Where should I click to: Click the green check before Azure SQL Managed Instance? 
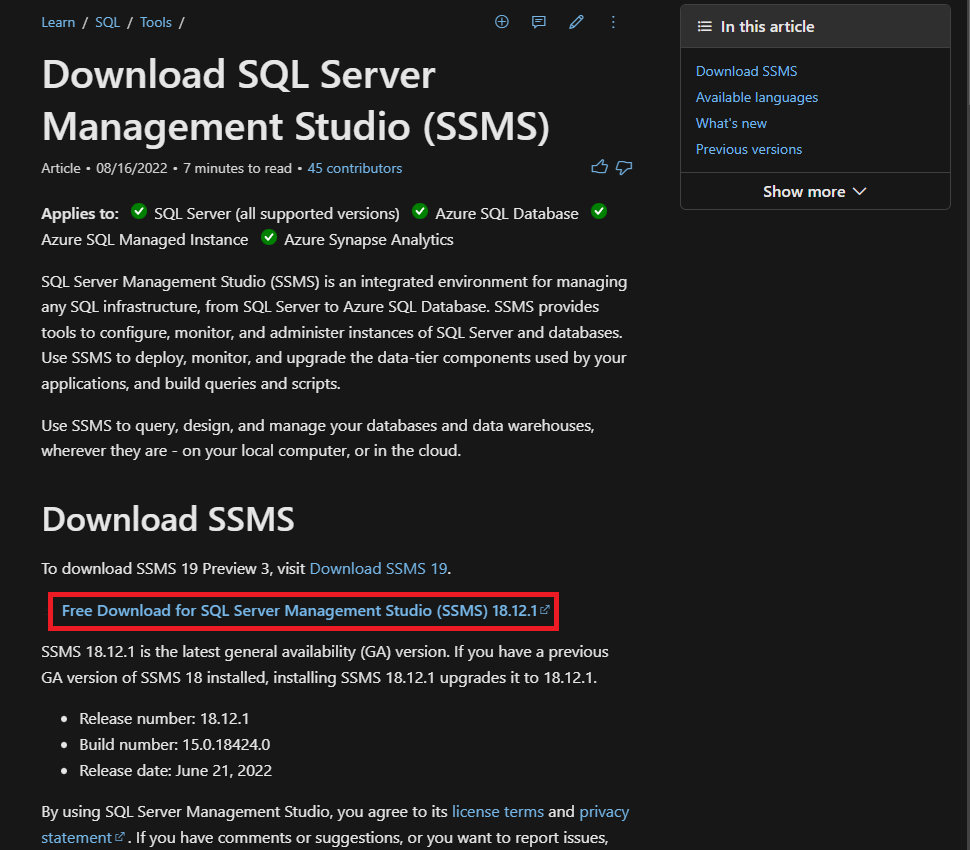599,212
